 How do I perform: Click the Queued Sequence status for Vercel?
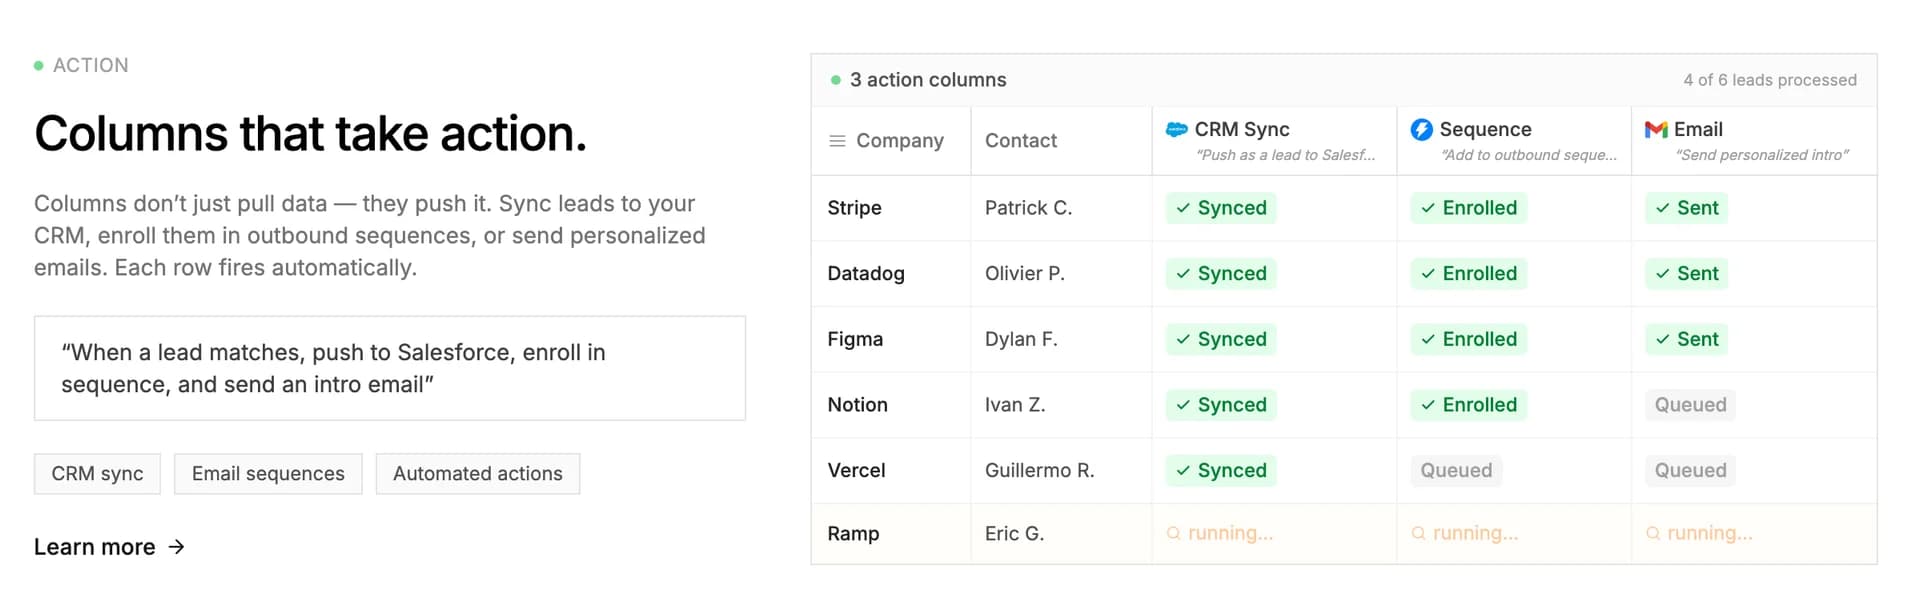point(1456,471)
